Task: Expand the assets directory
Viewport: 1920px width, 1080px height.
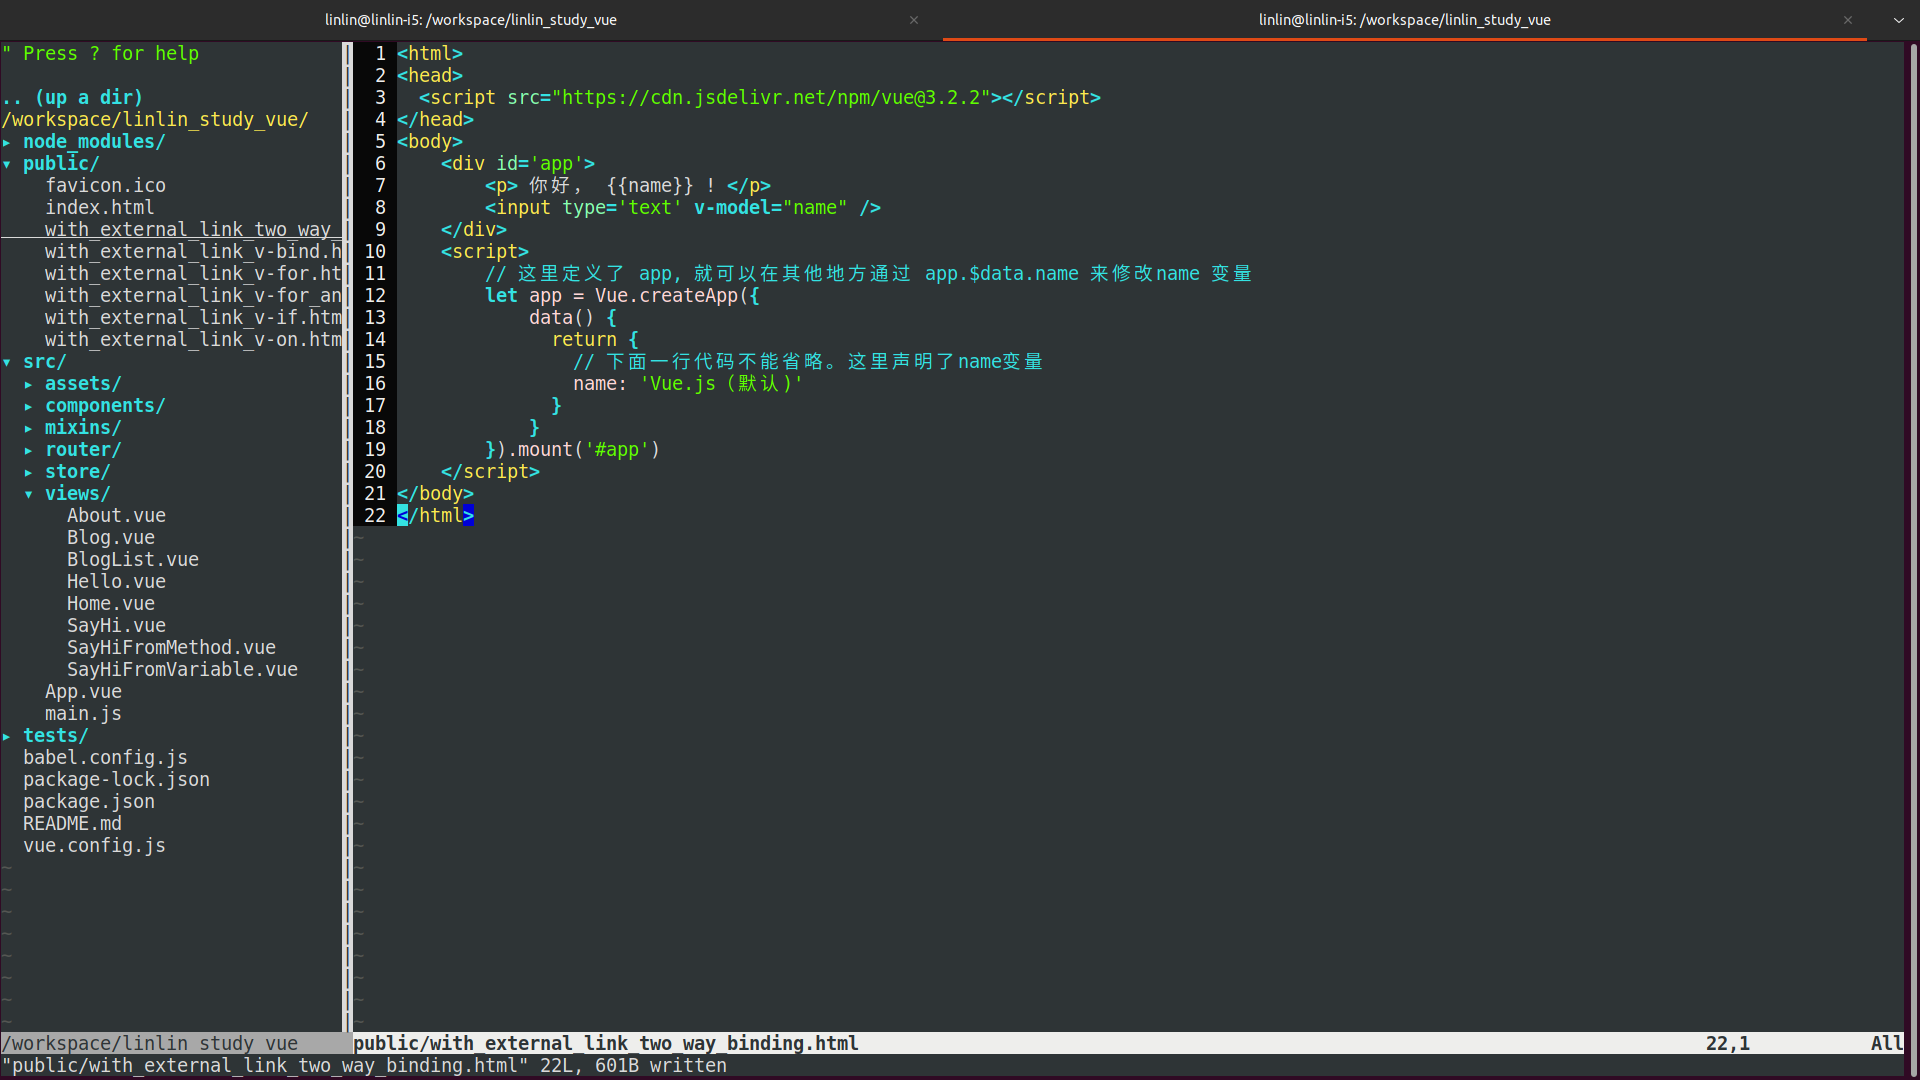Action: [x=82, y=384]
